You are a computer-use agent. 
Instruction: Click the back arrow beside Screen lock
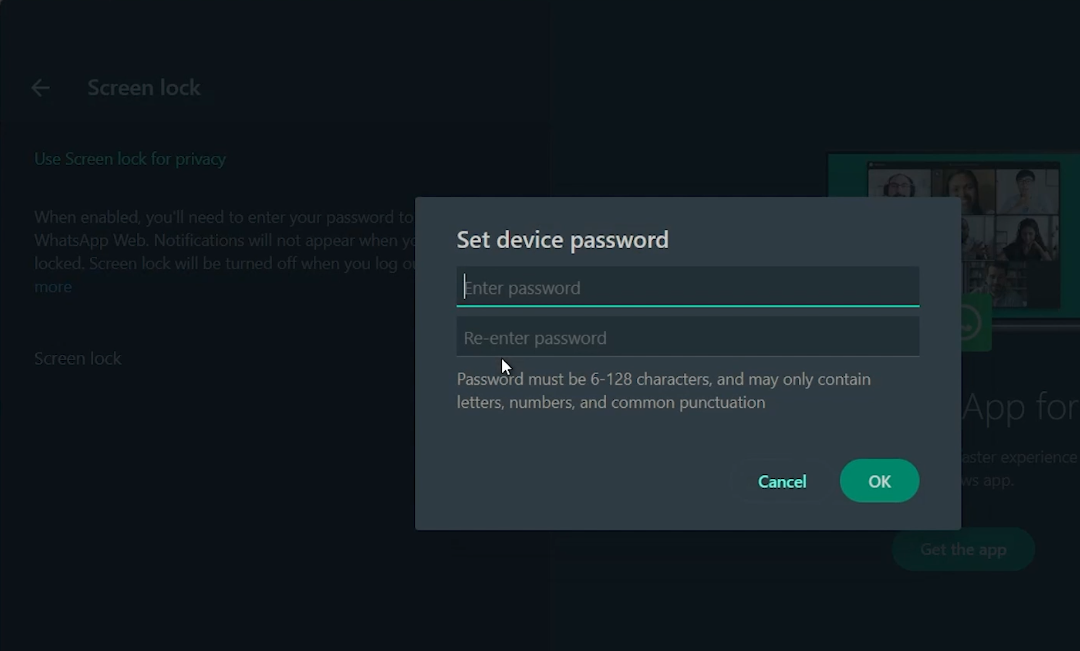[x=40, y=88]
